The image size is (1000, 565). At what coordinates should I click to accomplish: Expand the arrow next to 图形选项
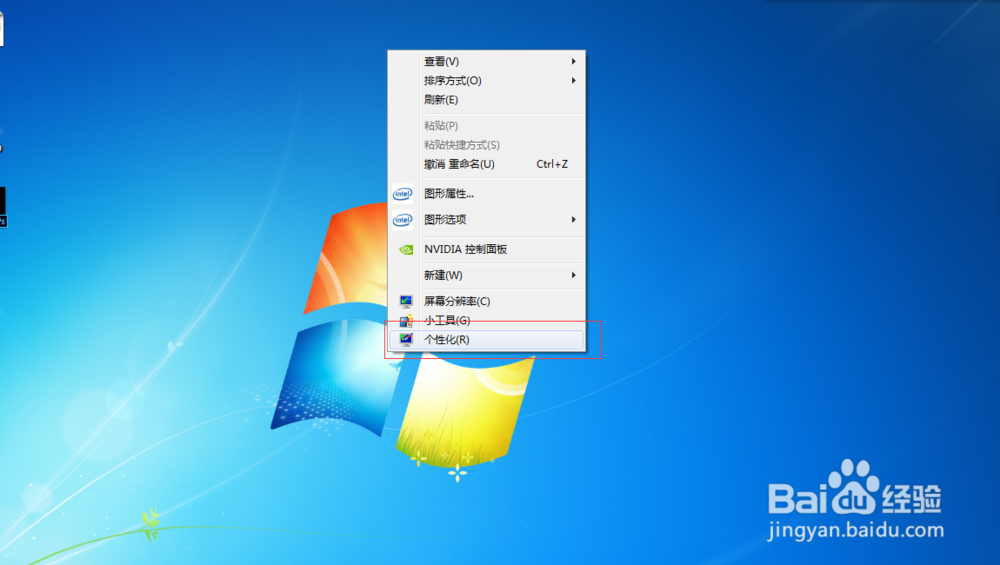pyautogui.click(x=573, y=219)
